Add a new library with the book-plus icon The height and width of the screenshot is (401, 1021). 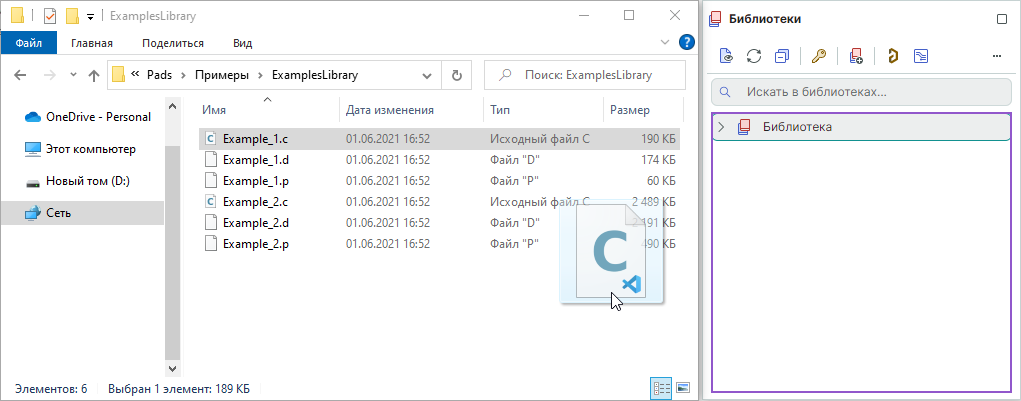pos(855,56)
